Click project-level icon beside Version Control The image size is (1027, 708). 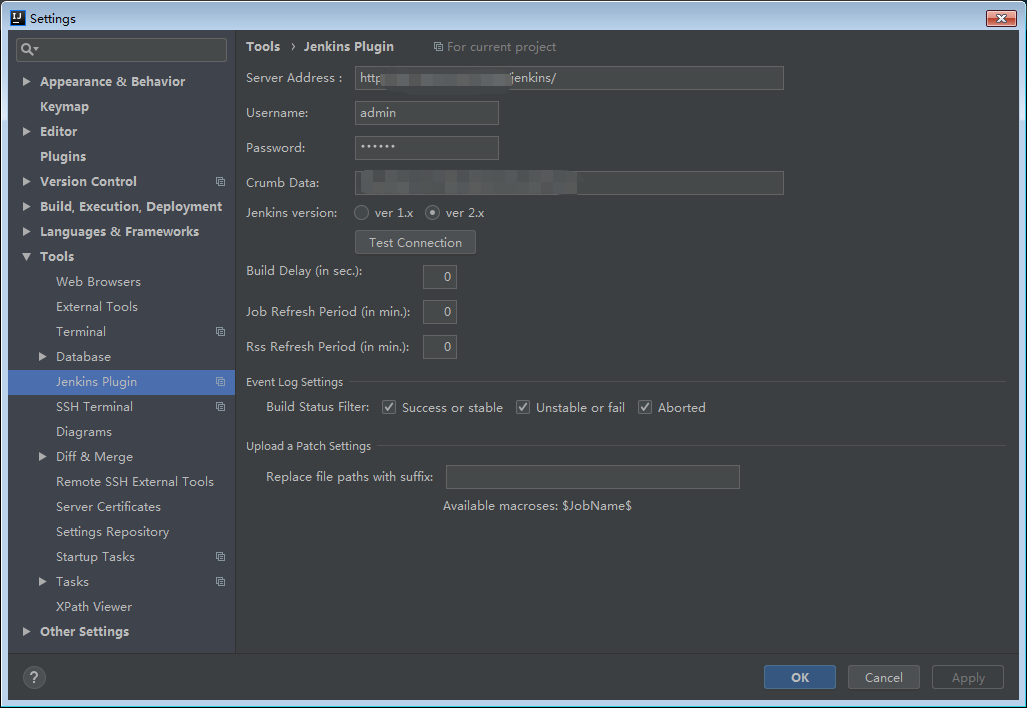tap(221, 181)
